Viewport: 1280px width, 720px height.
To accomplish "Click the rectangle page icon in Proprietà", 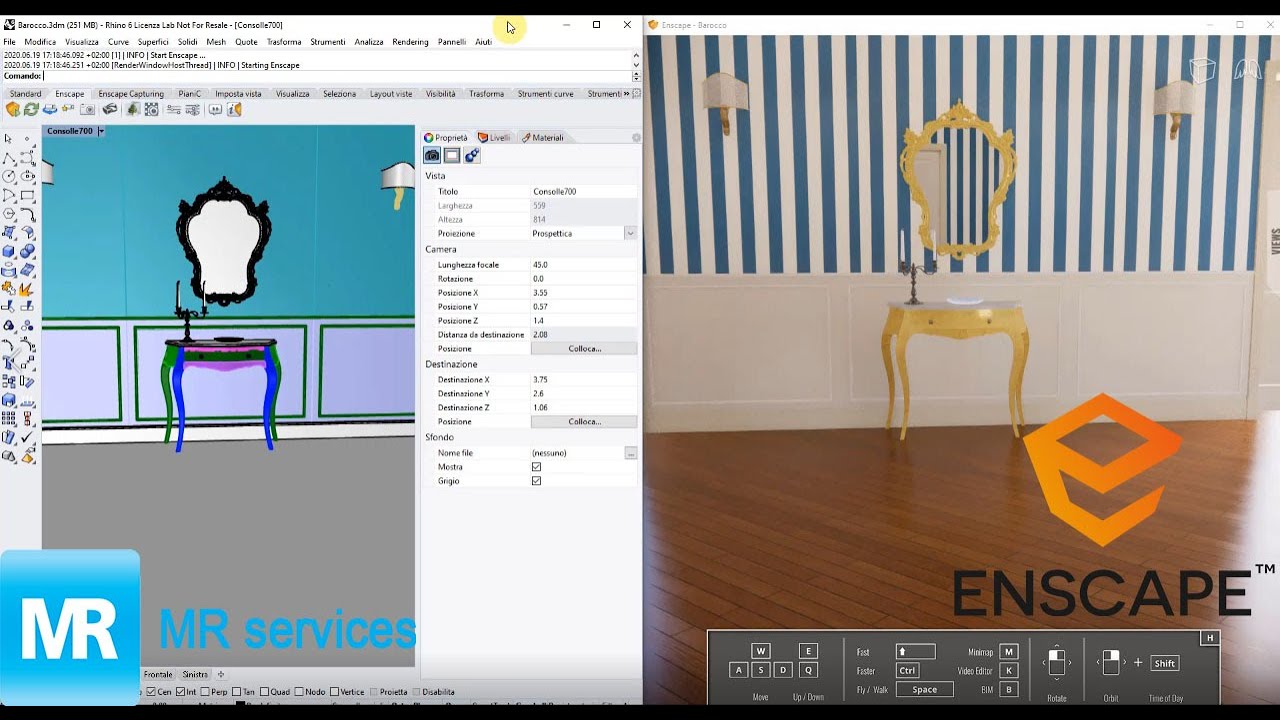I will click(452, 155).
